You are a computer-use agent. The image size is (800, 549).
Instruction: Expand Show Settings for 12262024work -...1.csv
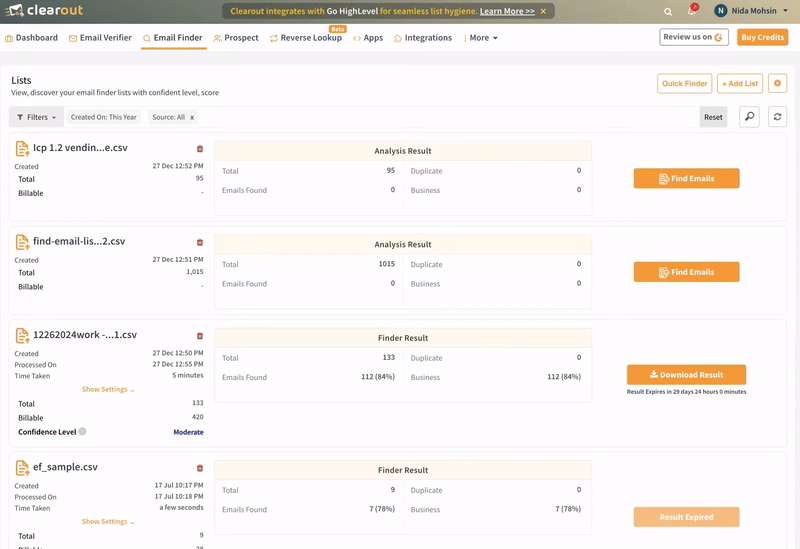(x=108, y=389)
